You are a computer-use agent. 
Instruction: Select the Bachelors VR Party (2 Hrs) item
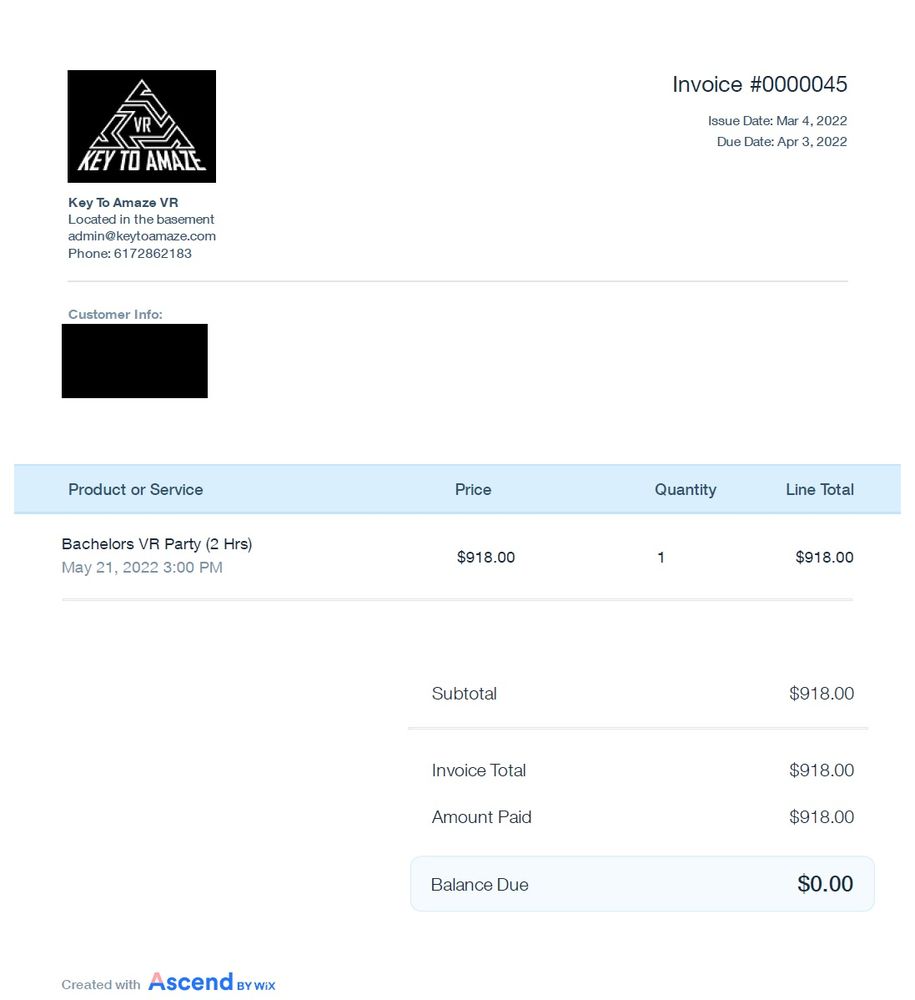pos(157,544)
